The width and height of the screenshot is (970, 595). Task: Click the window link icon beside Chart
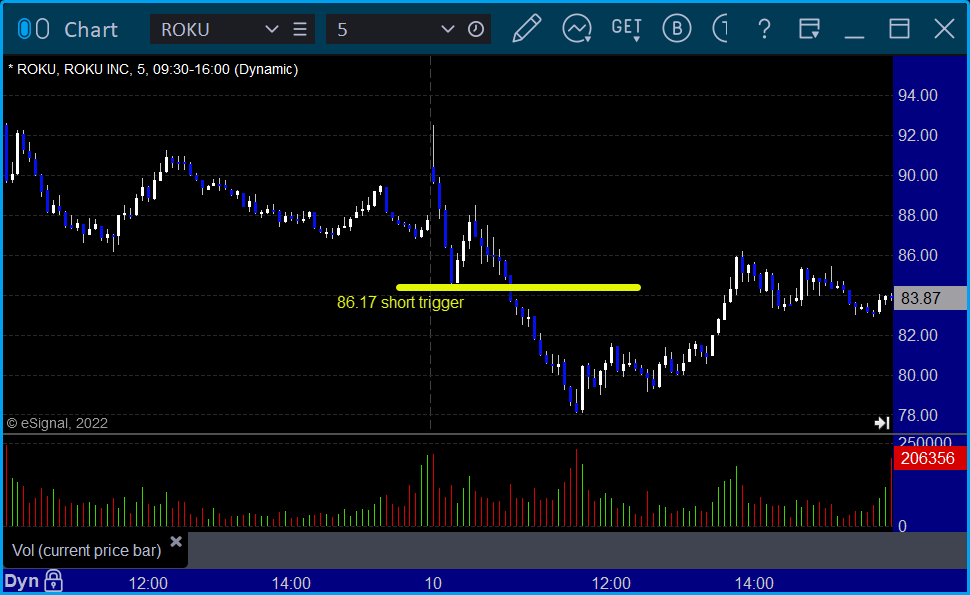click(x=33, y=29)
